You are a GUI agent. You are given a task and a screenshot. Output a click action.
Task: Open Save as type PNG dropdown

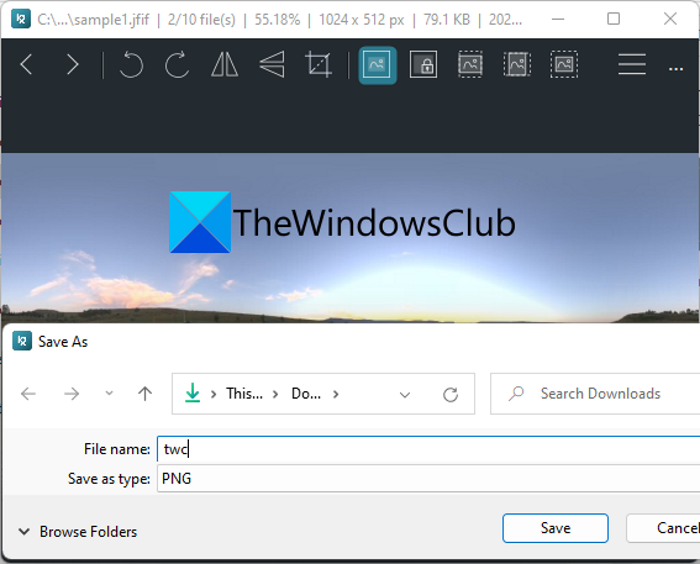(429, 478)
